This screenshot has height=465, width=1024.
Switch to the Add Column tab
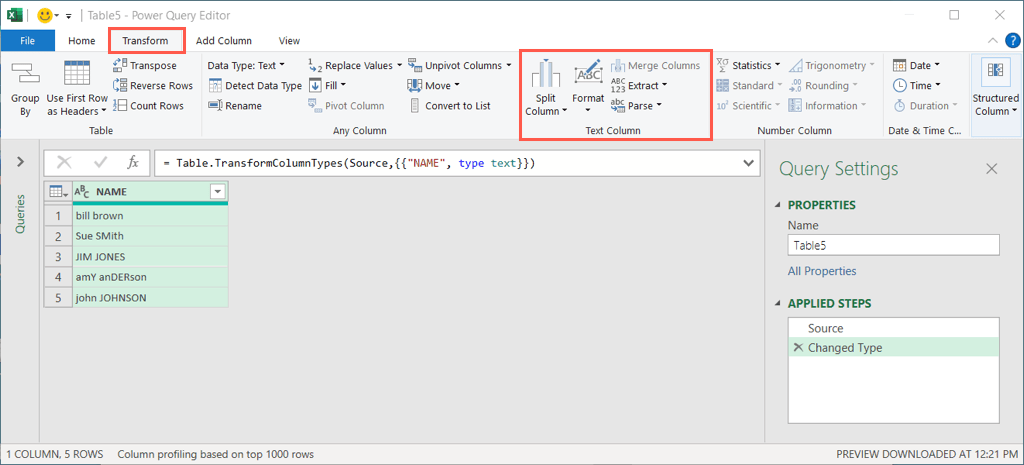[223, 40]
